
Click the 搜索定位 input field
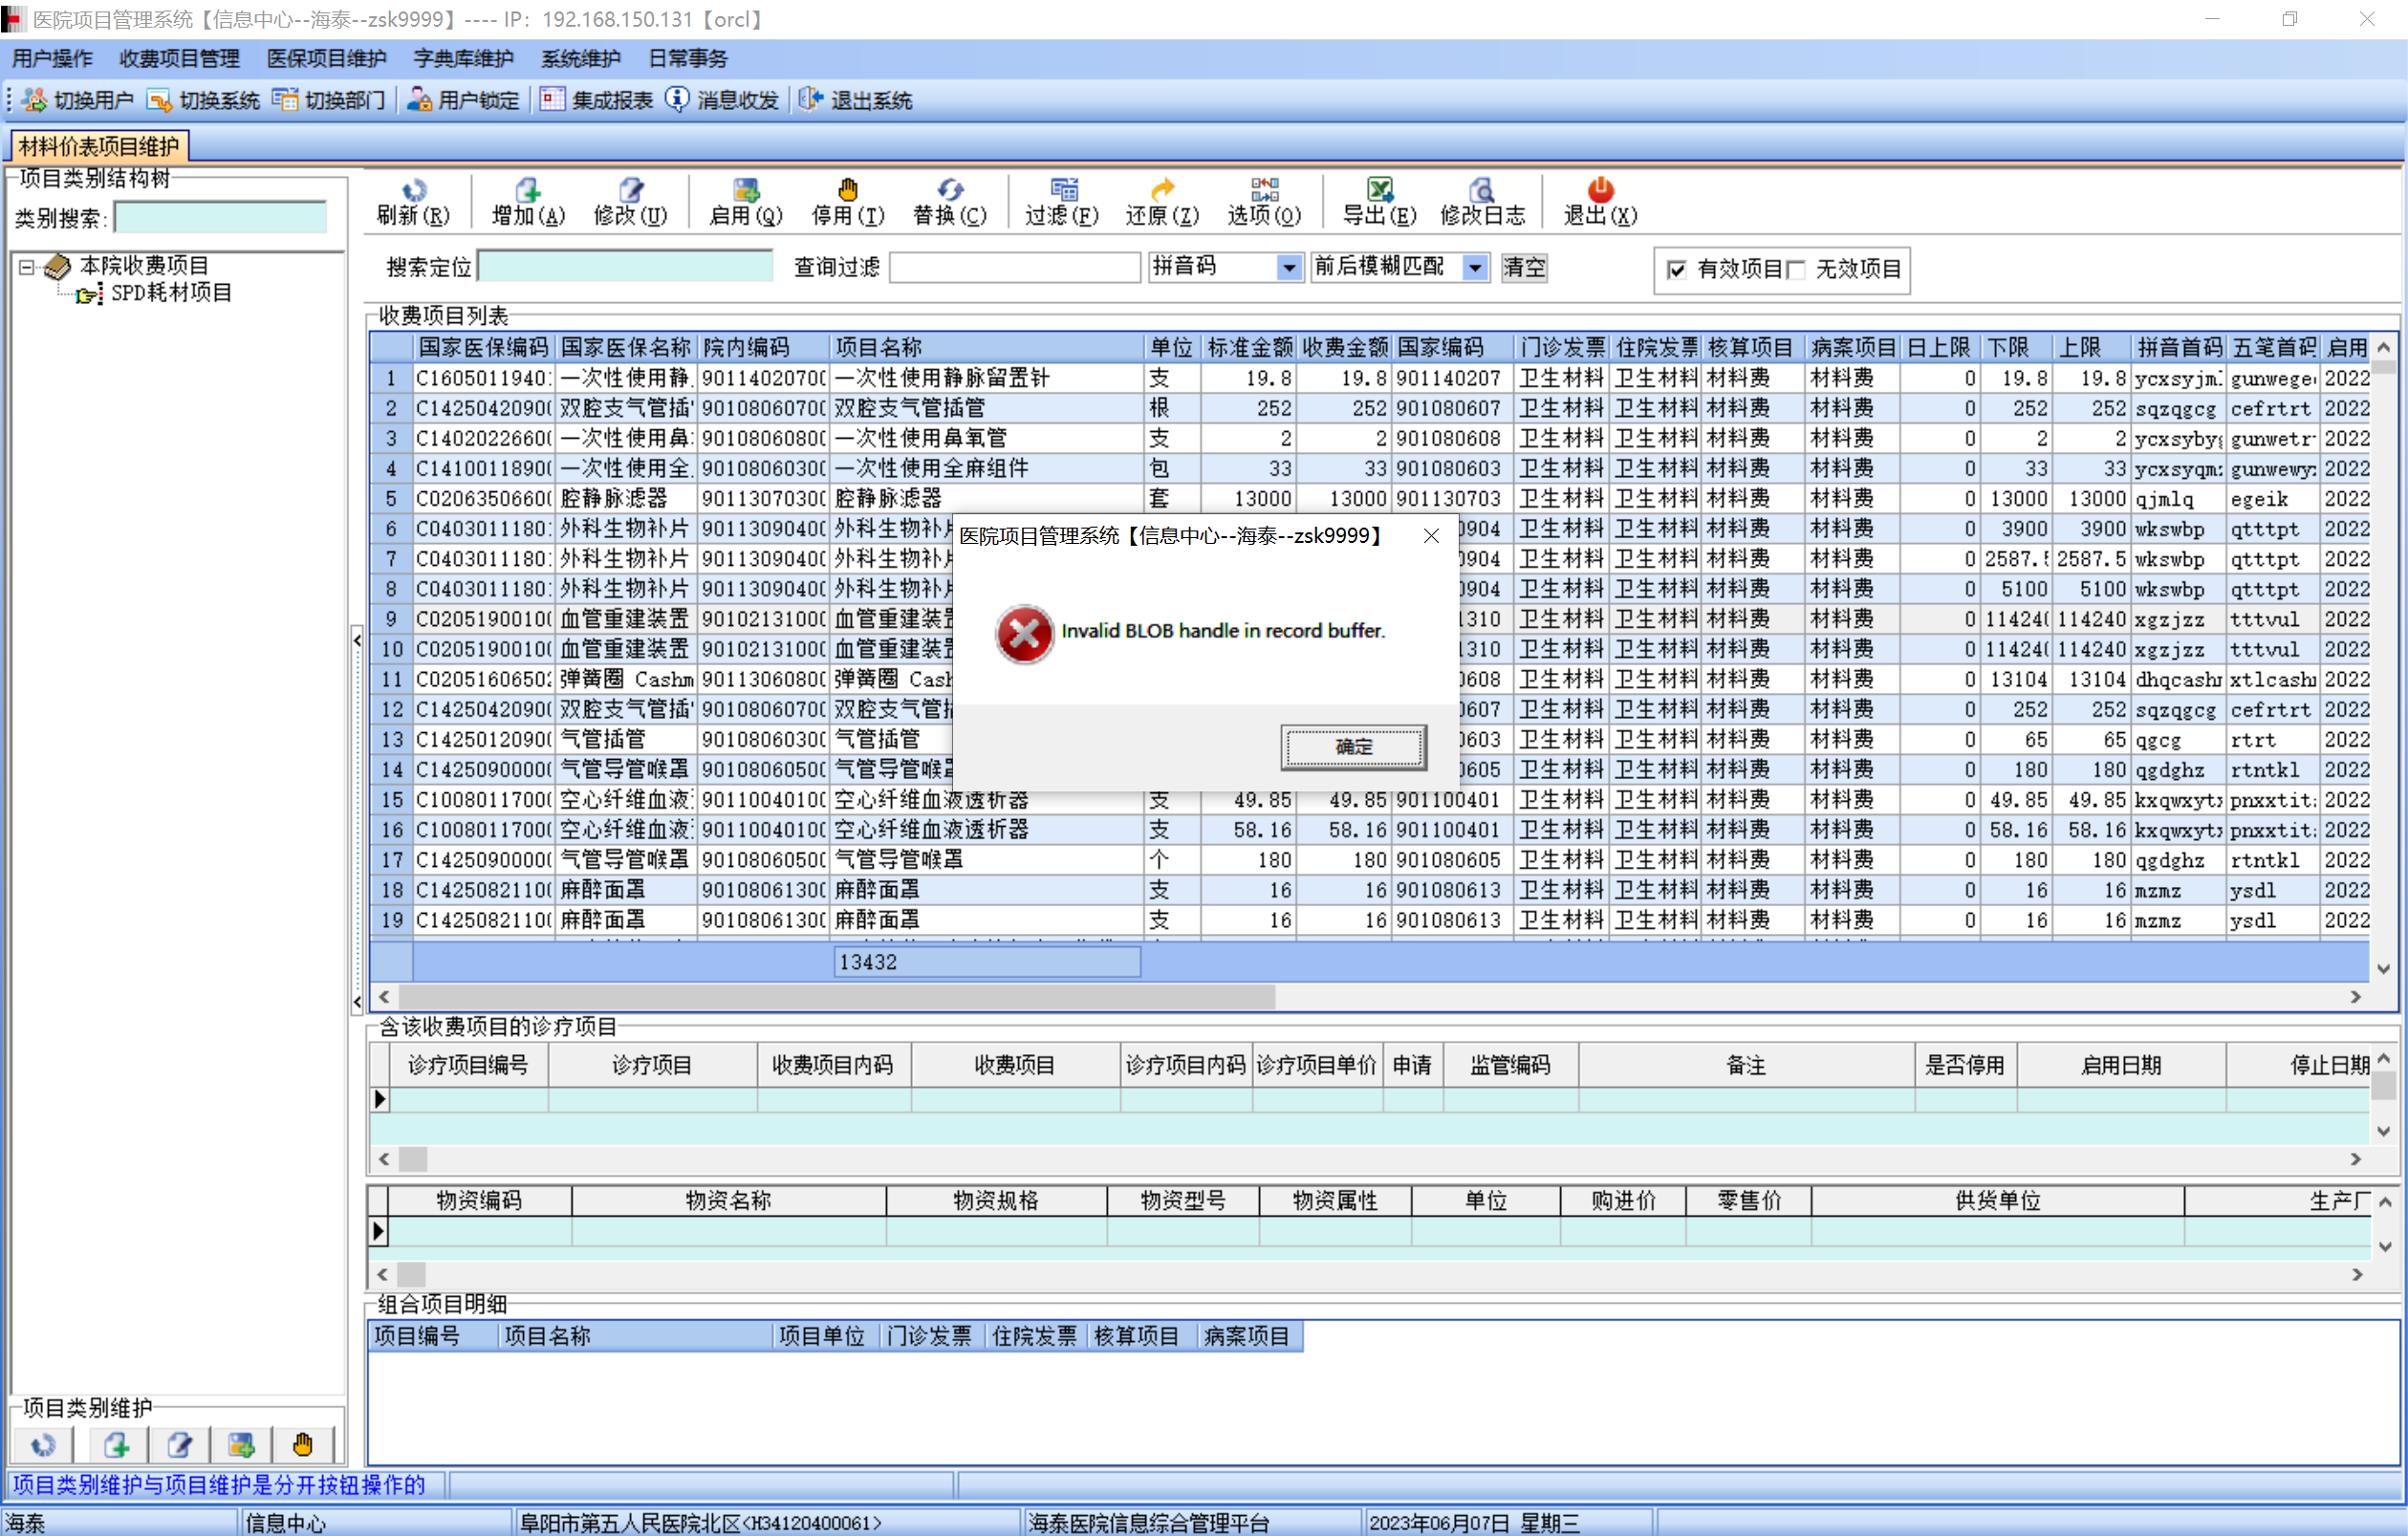[x=626, y=267]
